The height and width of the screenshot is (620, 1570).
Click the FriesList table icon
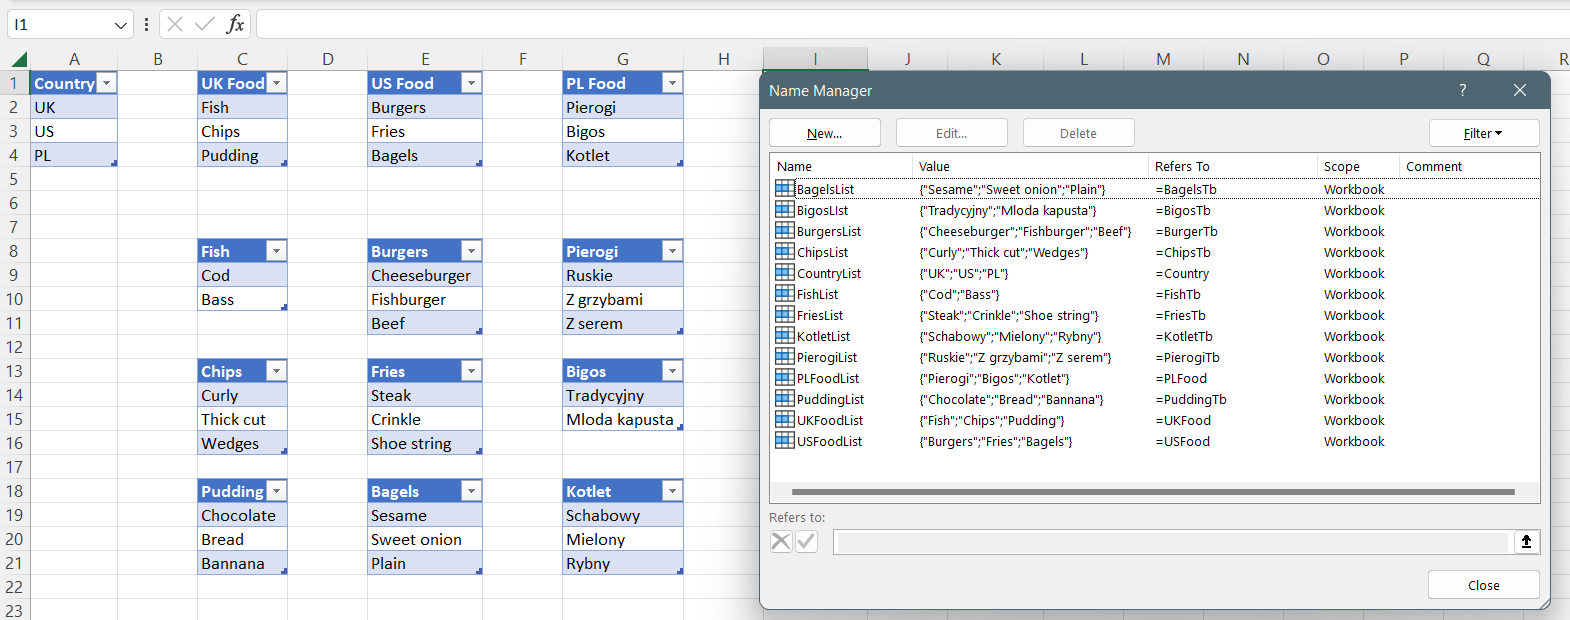[x=785, y=314]
